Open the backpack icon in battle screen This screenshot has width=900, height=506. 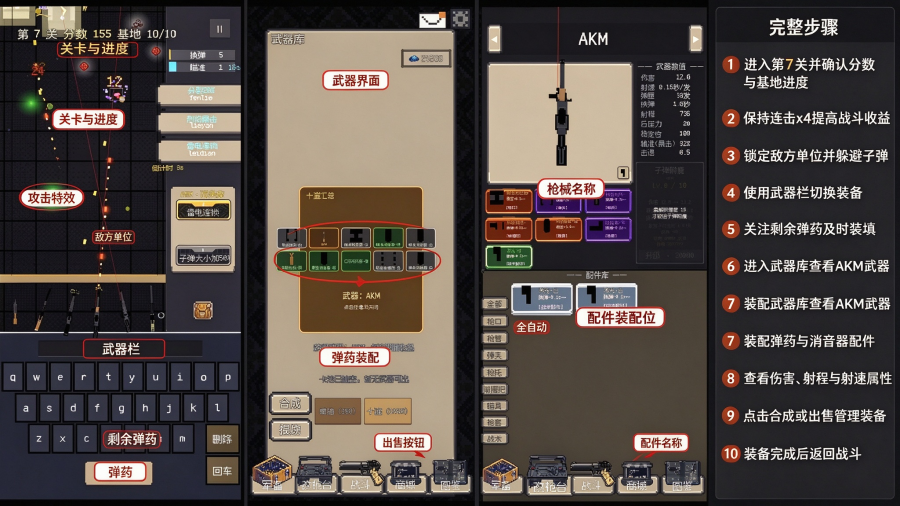[203, 310]
